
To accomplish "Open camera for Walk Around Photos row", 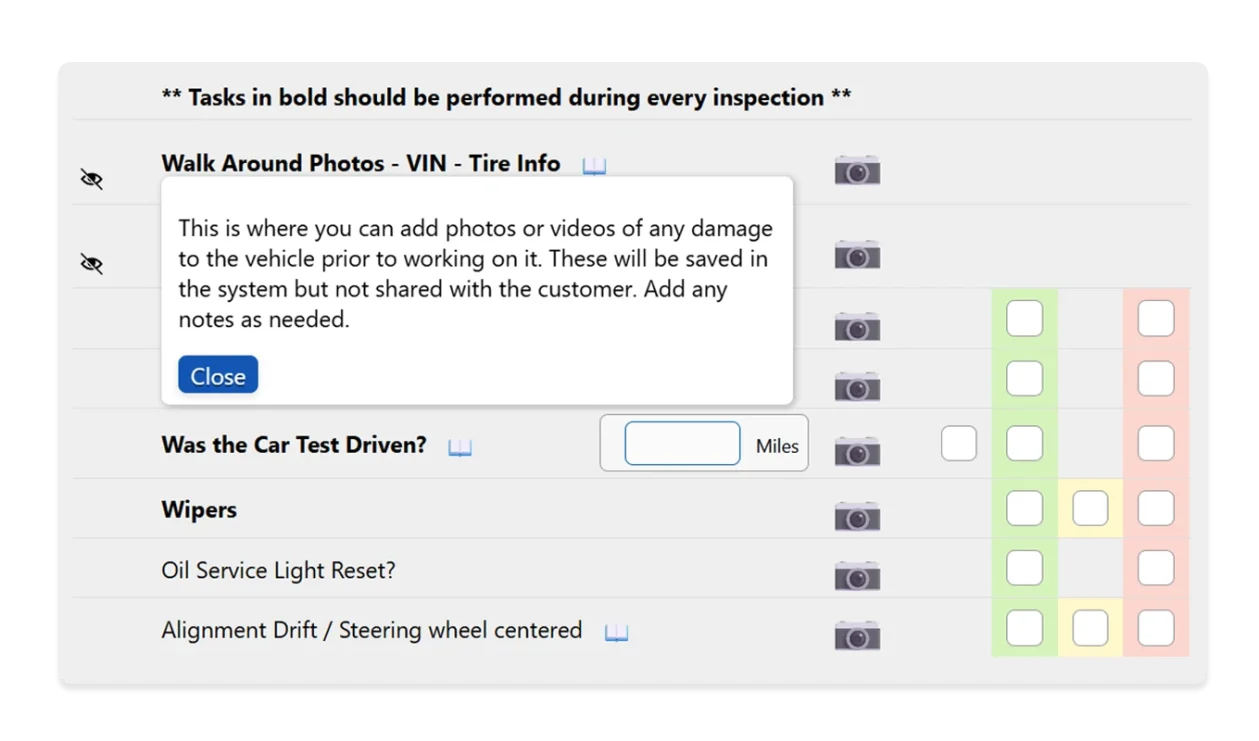I will coord(856,169).
